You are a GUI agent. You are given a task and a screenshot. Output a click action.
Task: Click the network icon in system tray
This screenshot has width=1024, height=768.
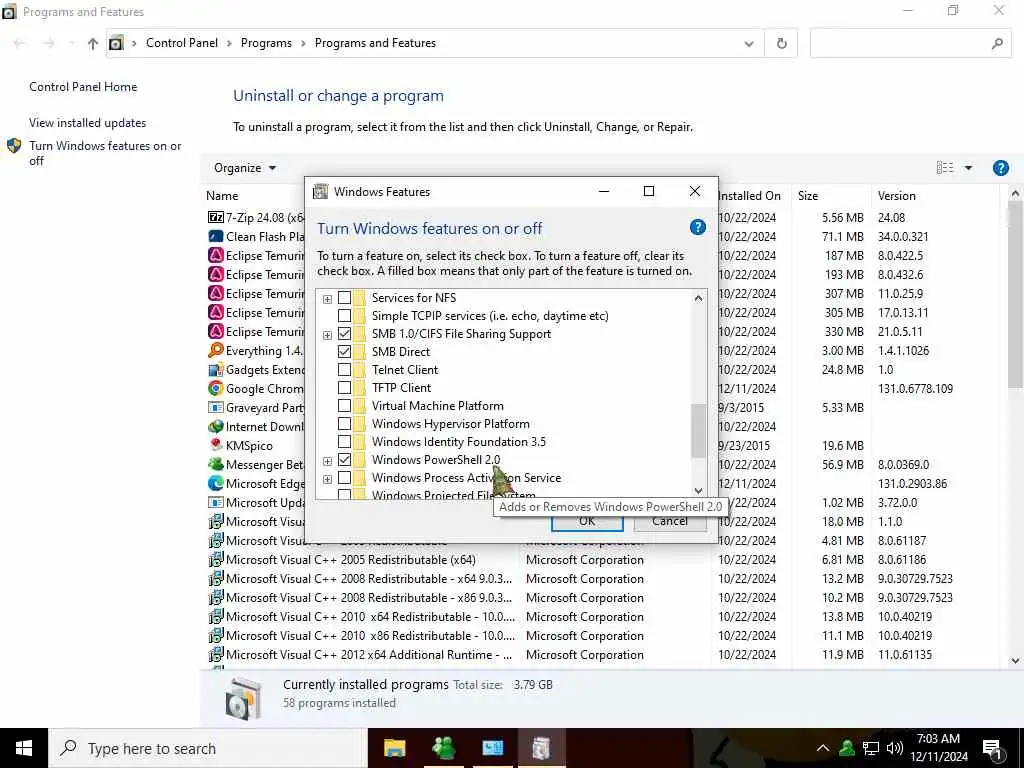(871, 748)
